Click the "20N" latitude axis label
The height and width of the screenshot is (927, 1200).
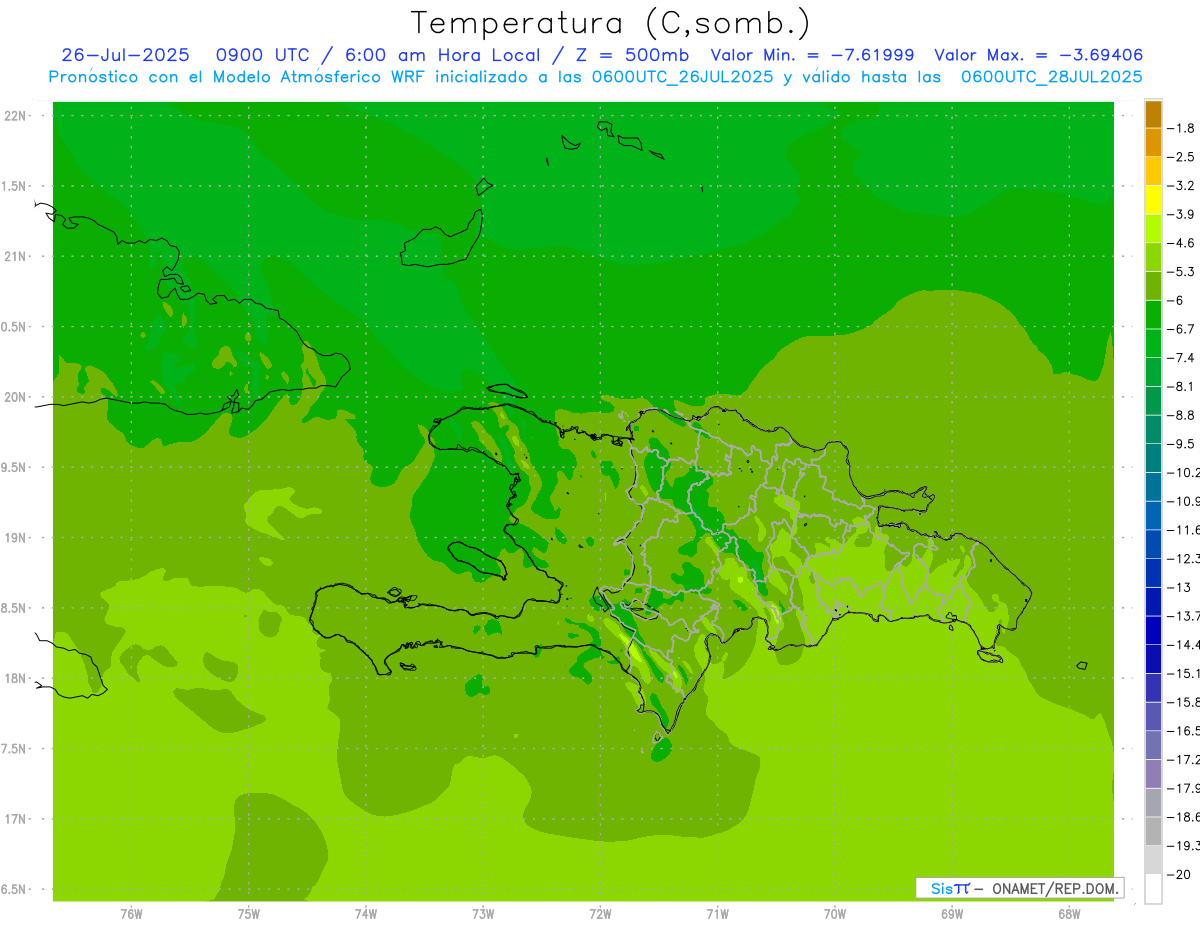point(16,397)
